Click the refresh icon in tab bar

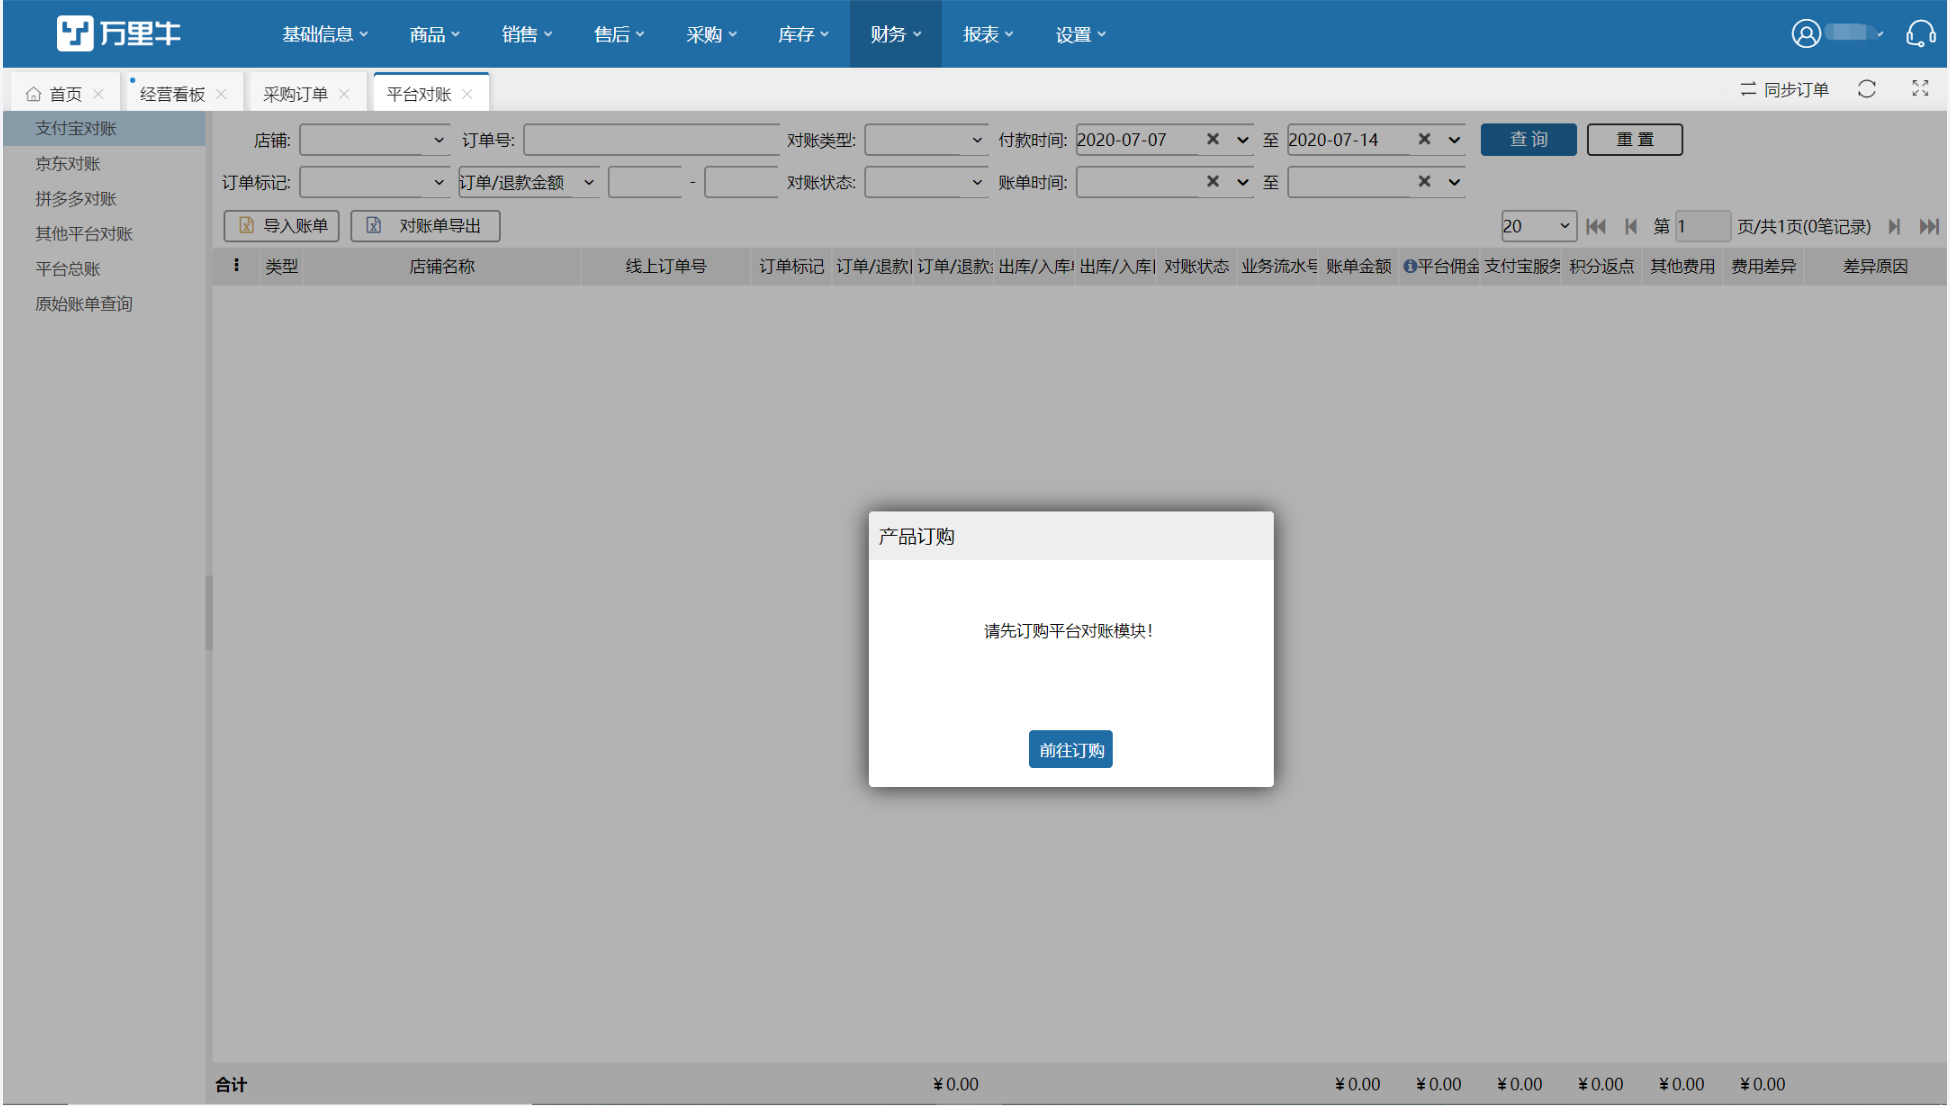pyautogui.click(x=1866, y=89)
